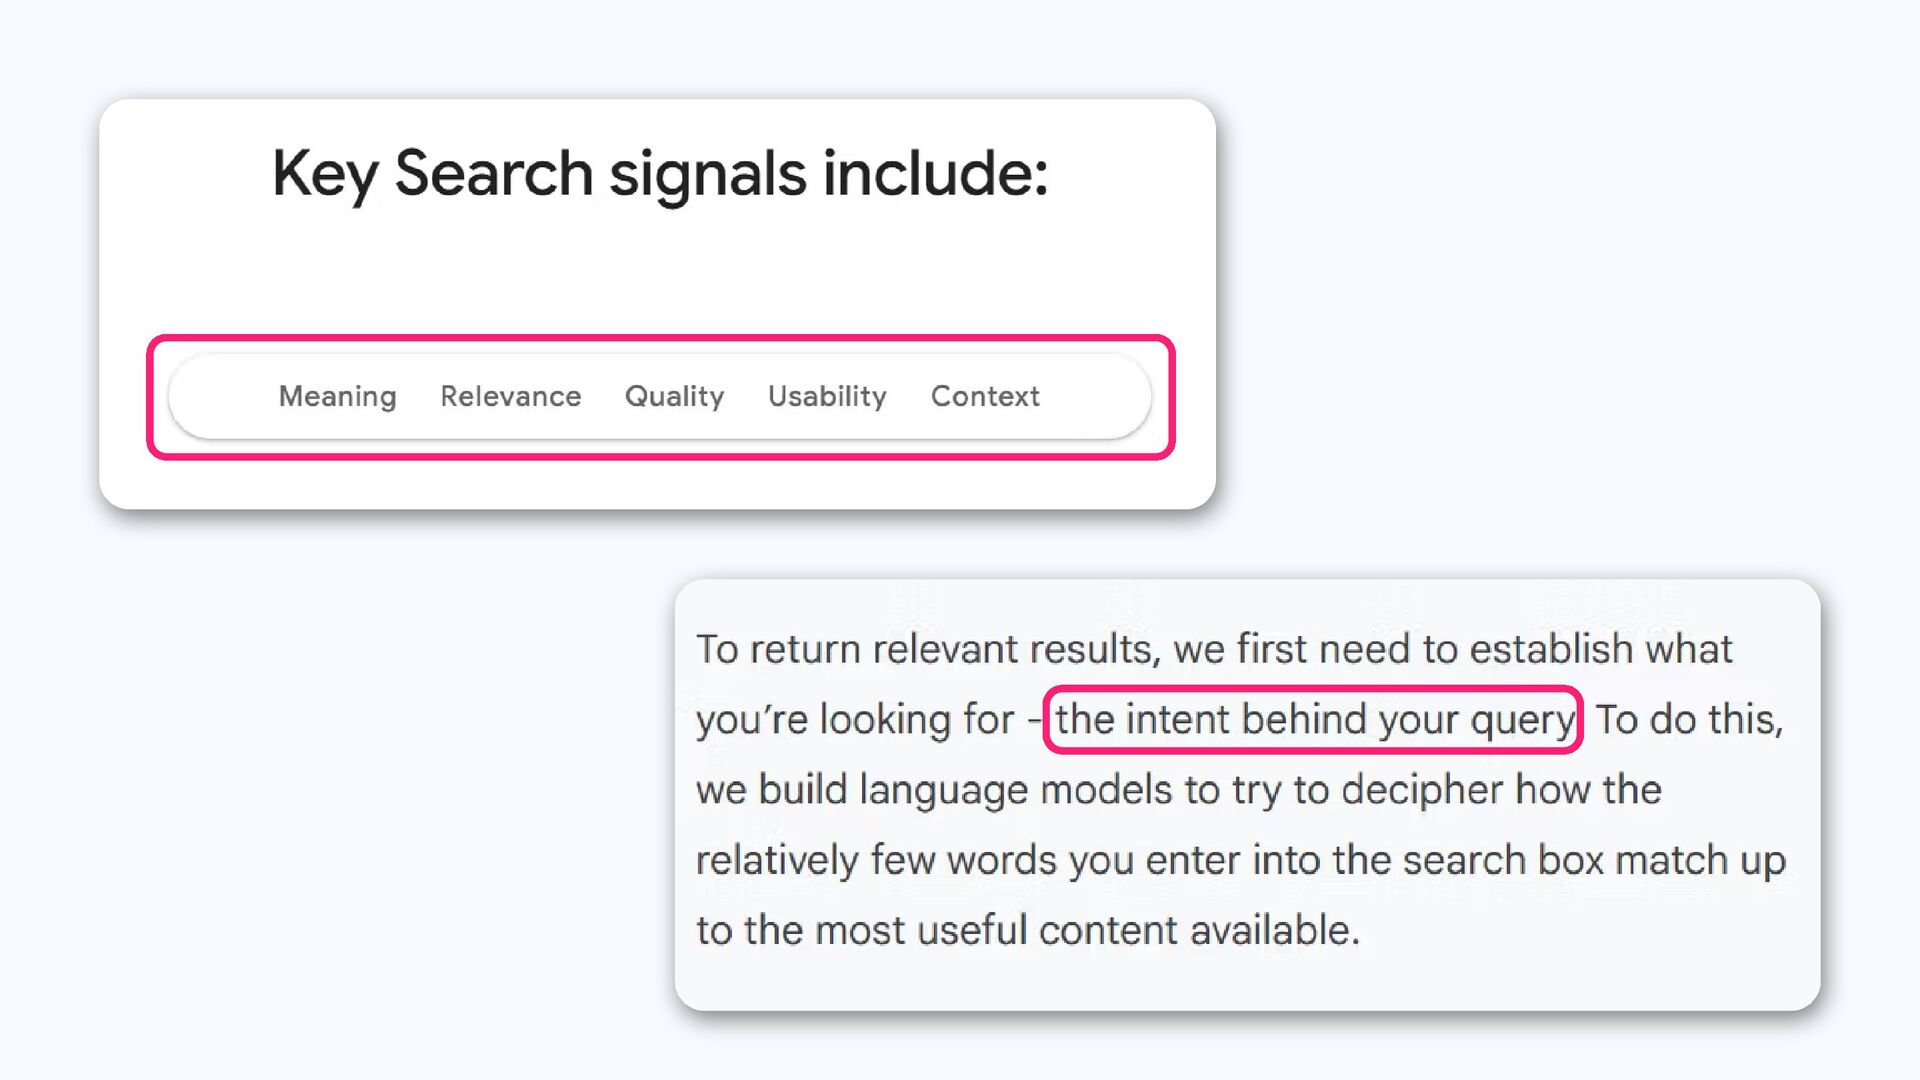Viewport: 1920px width, 1080px height.
Task: Click empty pill bar area right of Context
Action: (x=1095, y=396)
